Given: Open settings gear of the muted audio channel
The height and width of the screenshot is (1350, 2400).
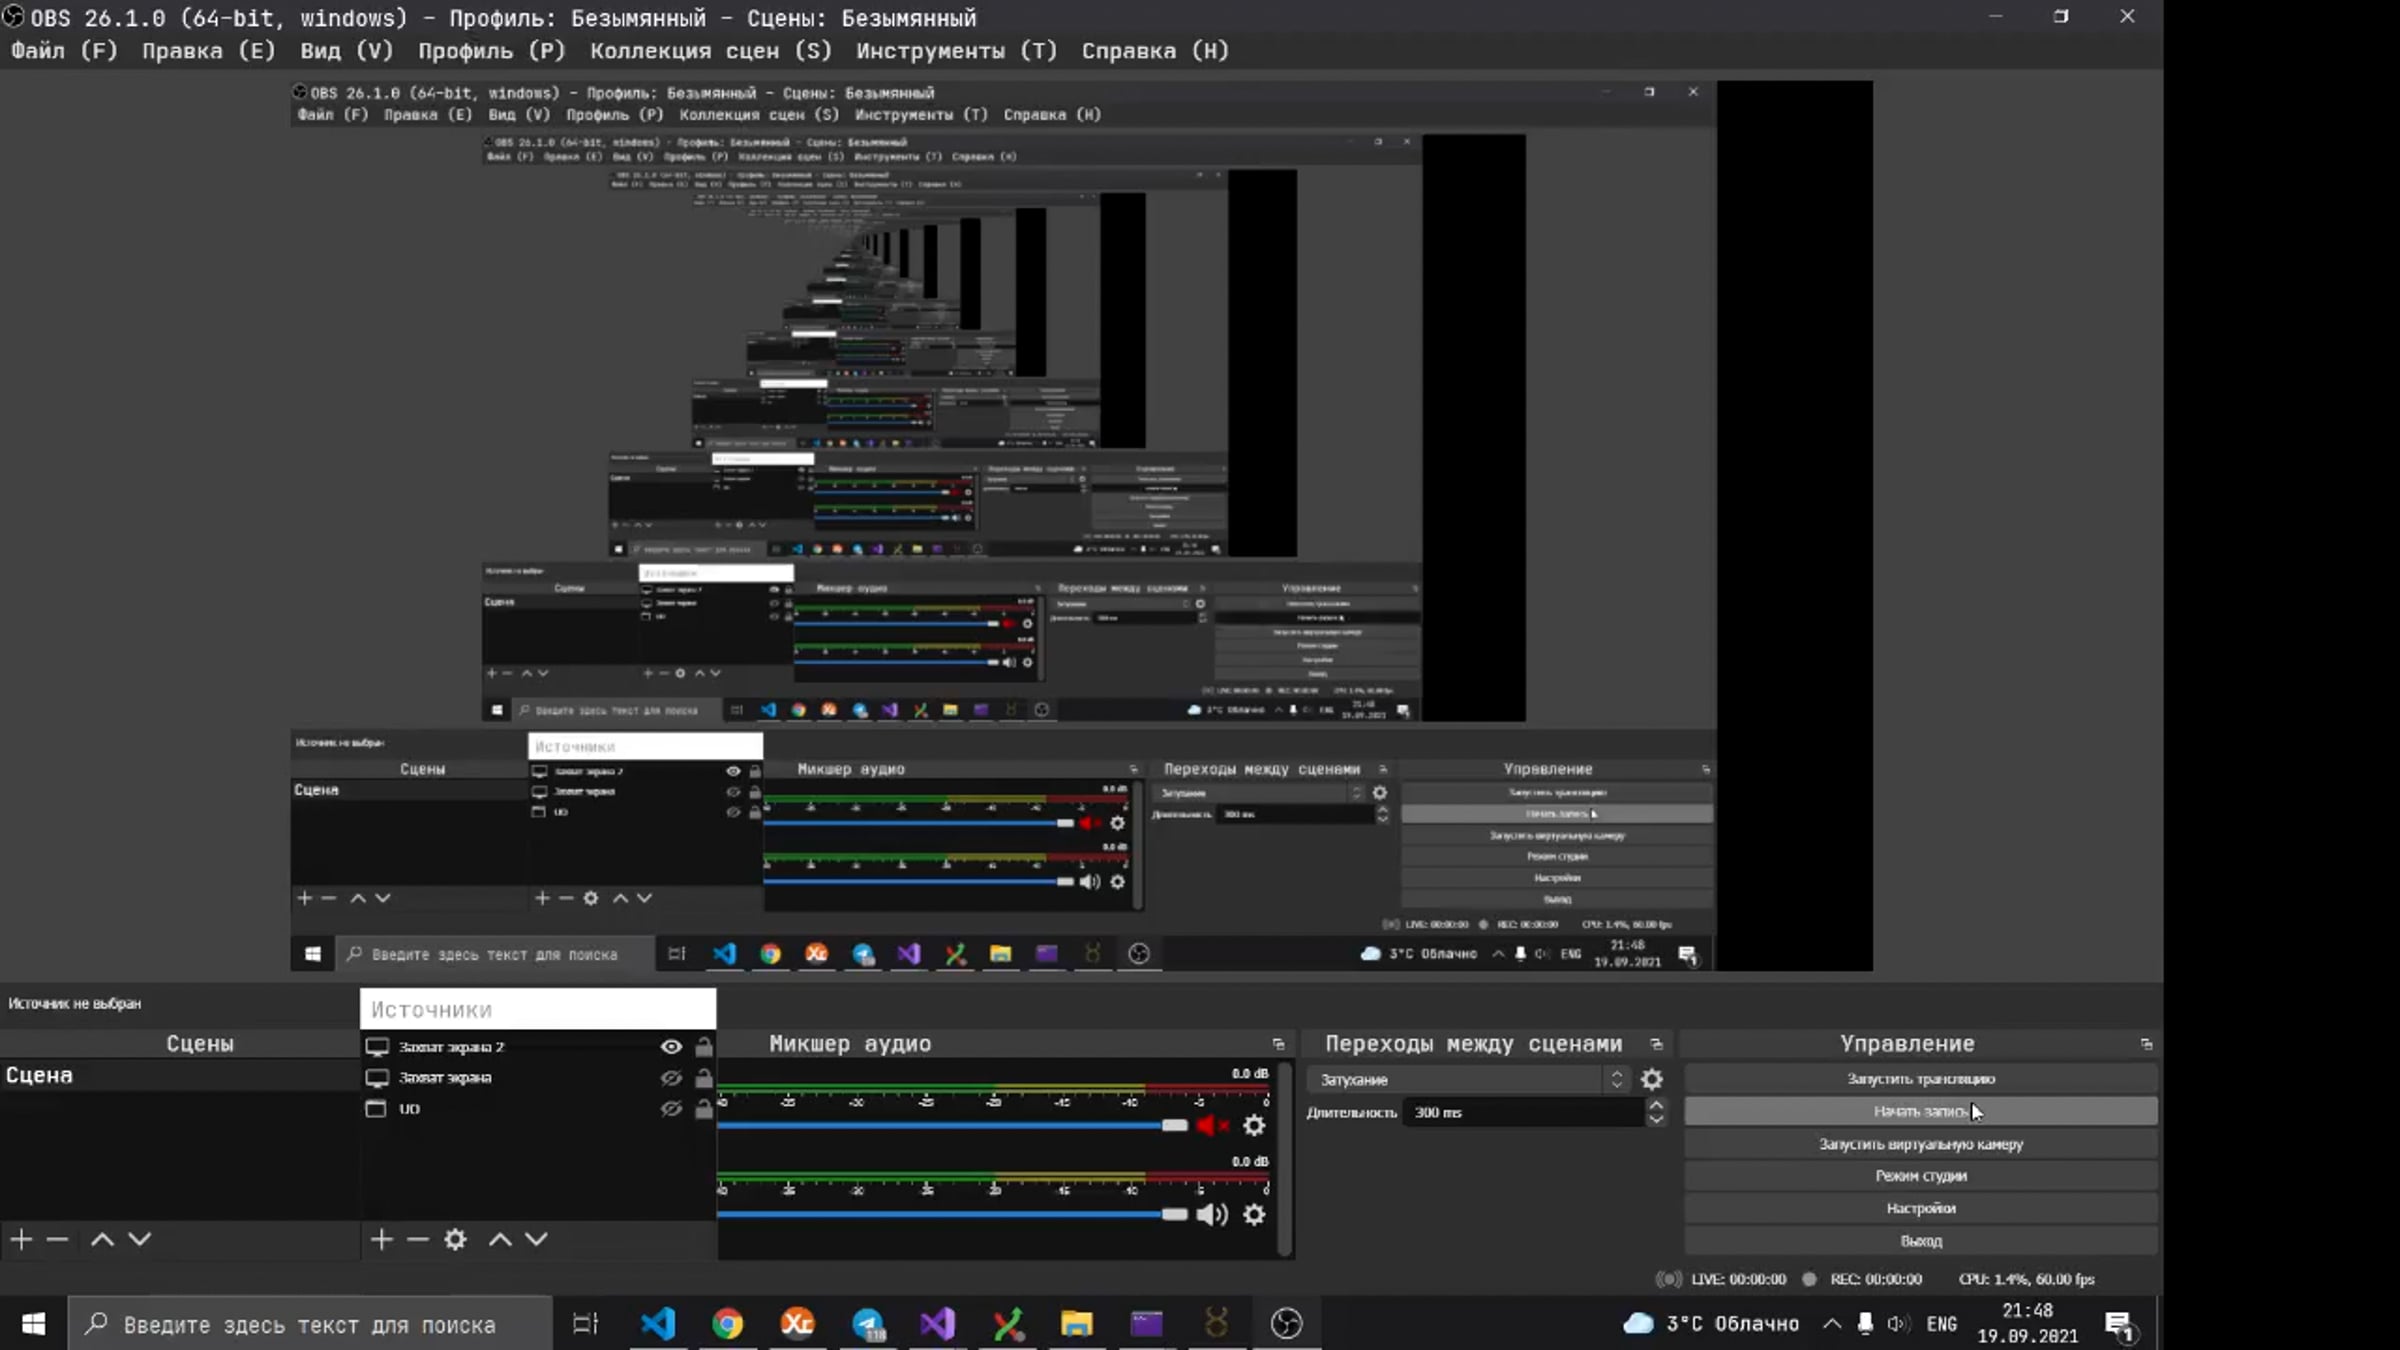Looking at the screenshot, I should 1254,1126.
